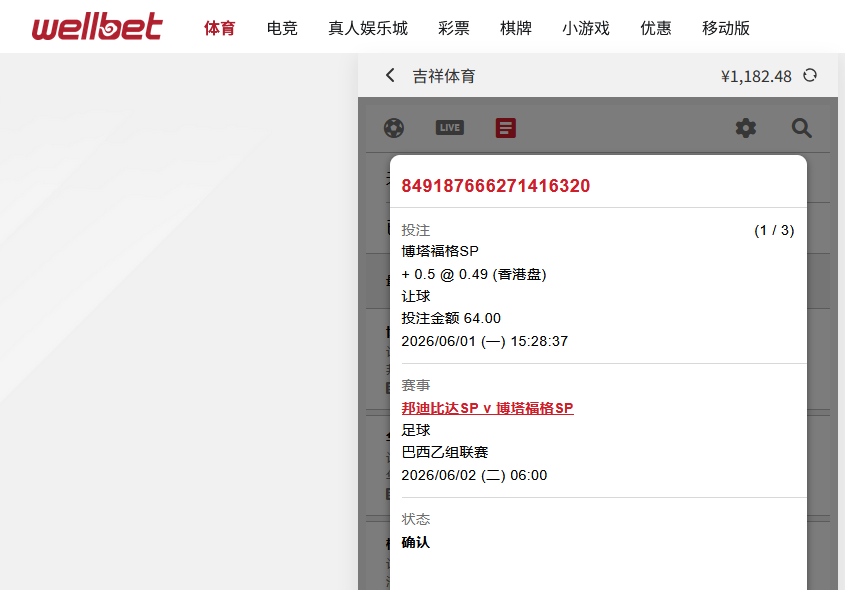Select the 电竞 menu item
The width and height of the screenshot is (845, 590).
[282, 28]
